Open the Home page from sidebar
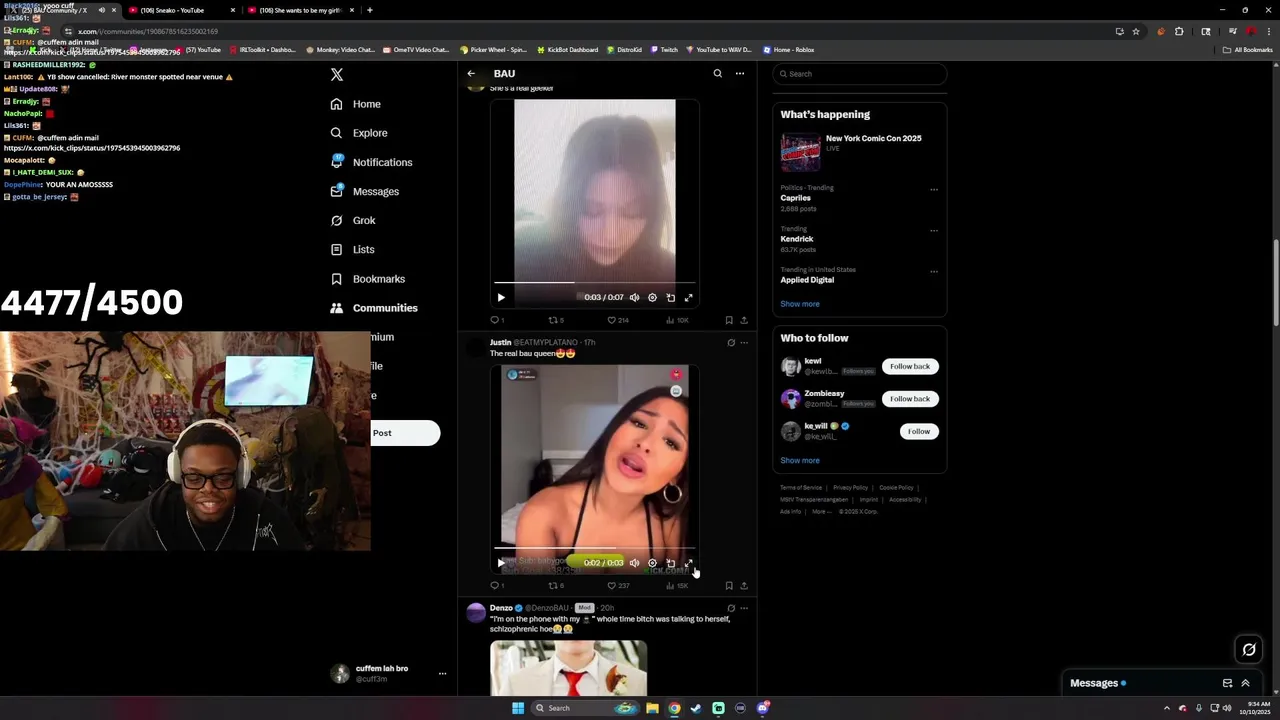1280x720 pixels. tap(355, 104)
